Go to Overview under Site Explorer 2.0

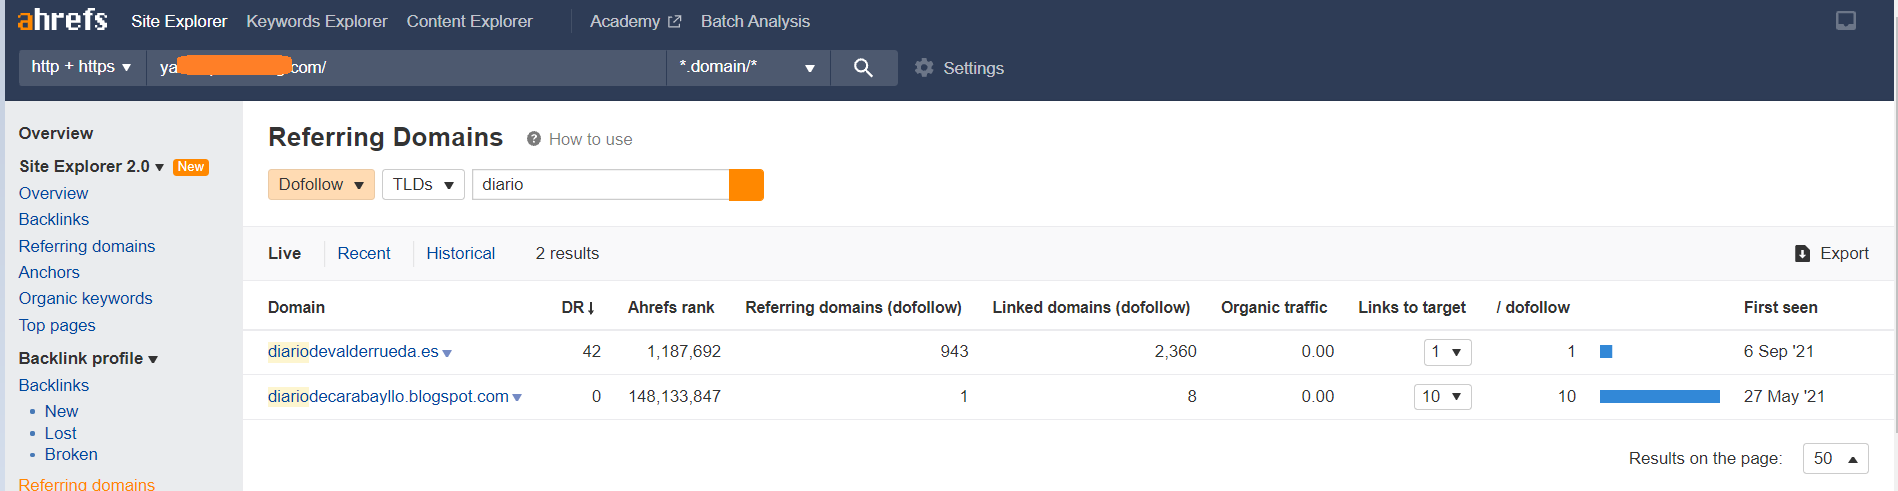coord(53,193)
